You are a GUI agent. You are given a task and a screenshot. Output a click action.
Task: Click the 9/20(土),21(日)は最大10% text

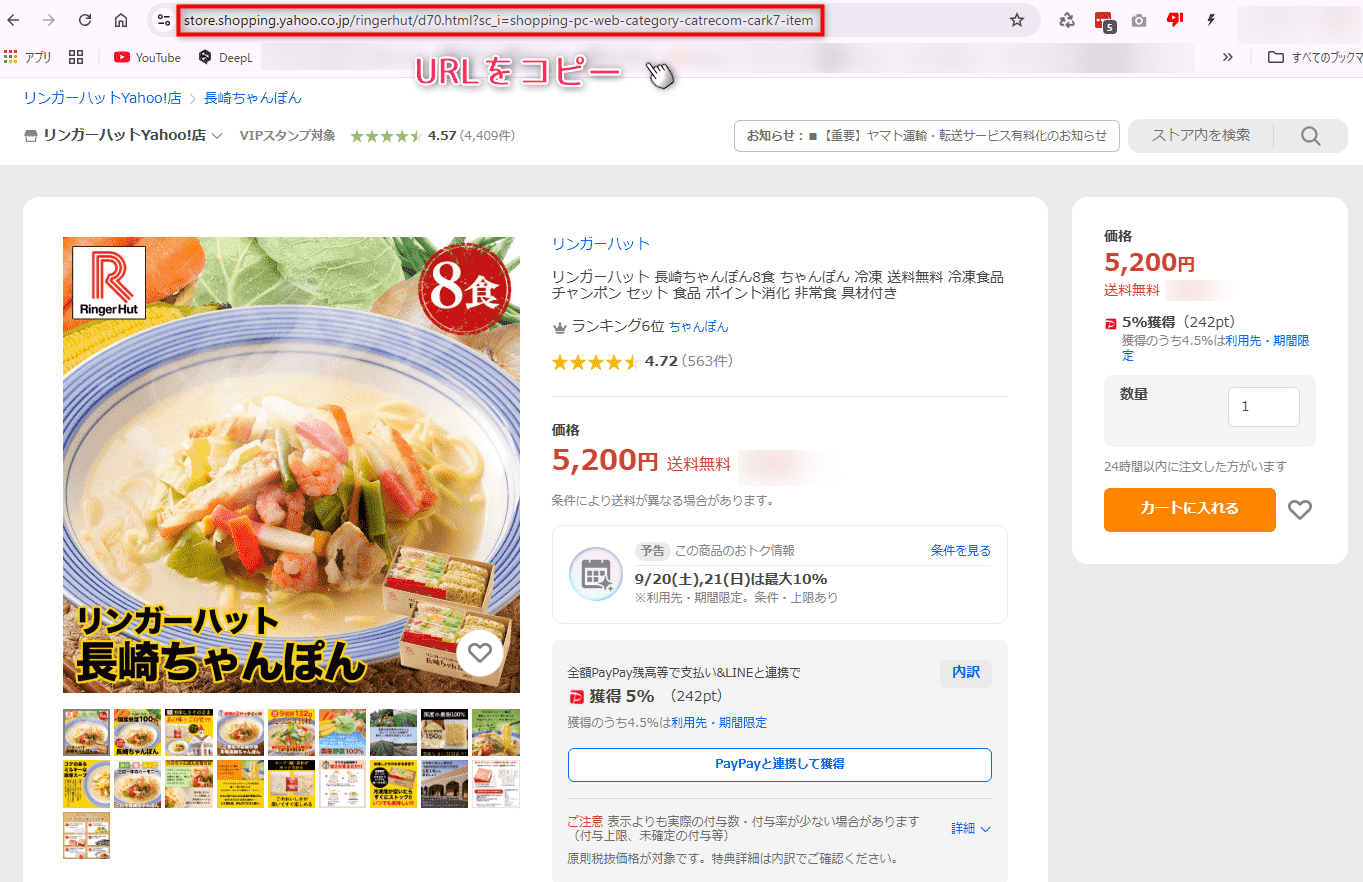[x=731, y=579]
